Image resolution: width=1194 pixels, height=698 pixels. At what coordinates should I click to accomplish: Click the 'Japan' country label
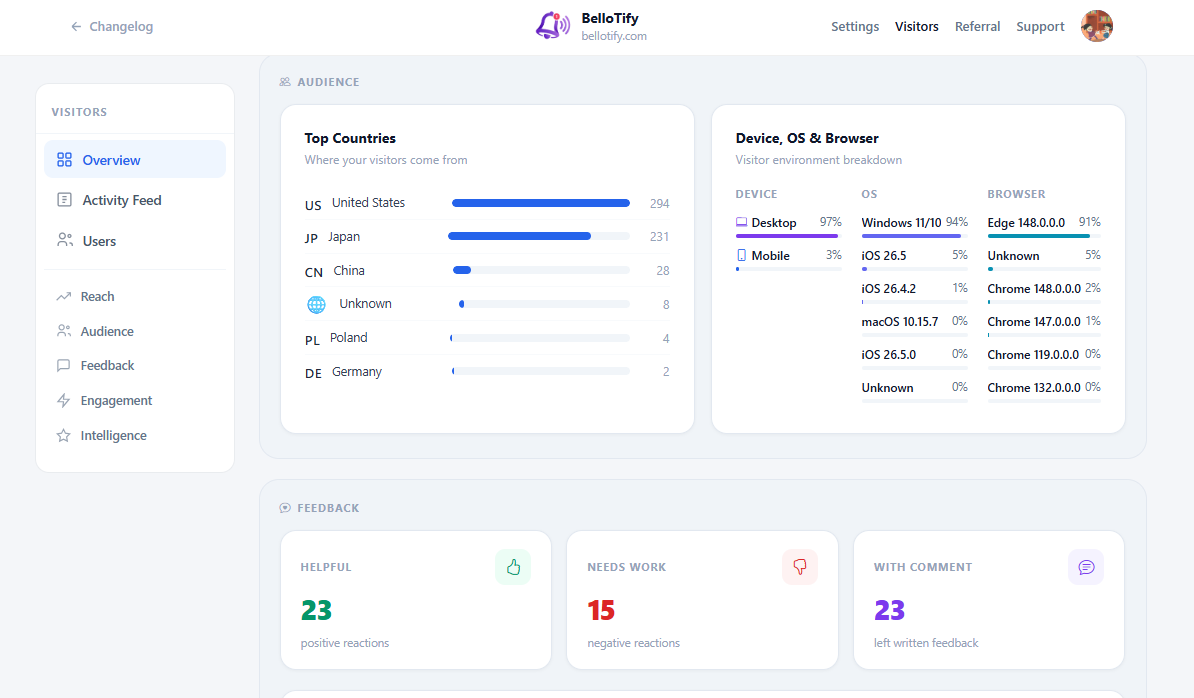pos(344,237)
